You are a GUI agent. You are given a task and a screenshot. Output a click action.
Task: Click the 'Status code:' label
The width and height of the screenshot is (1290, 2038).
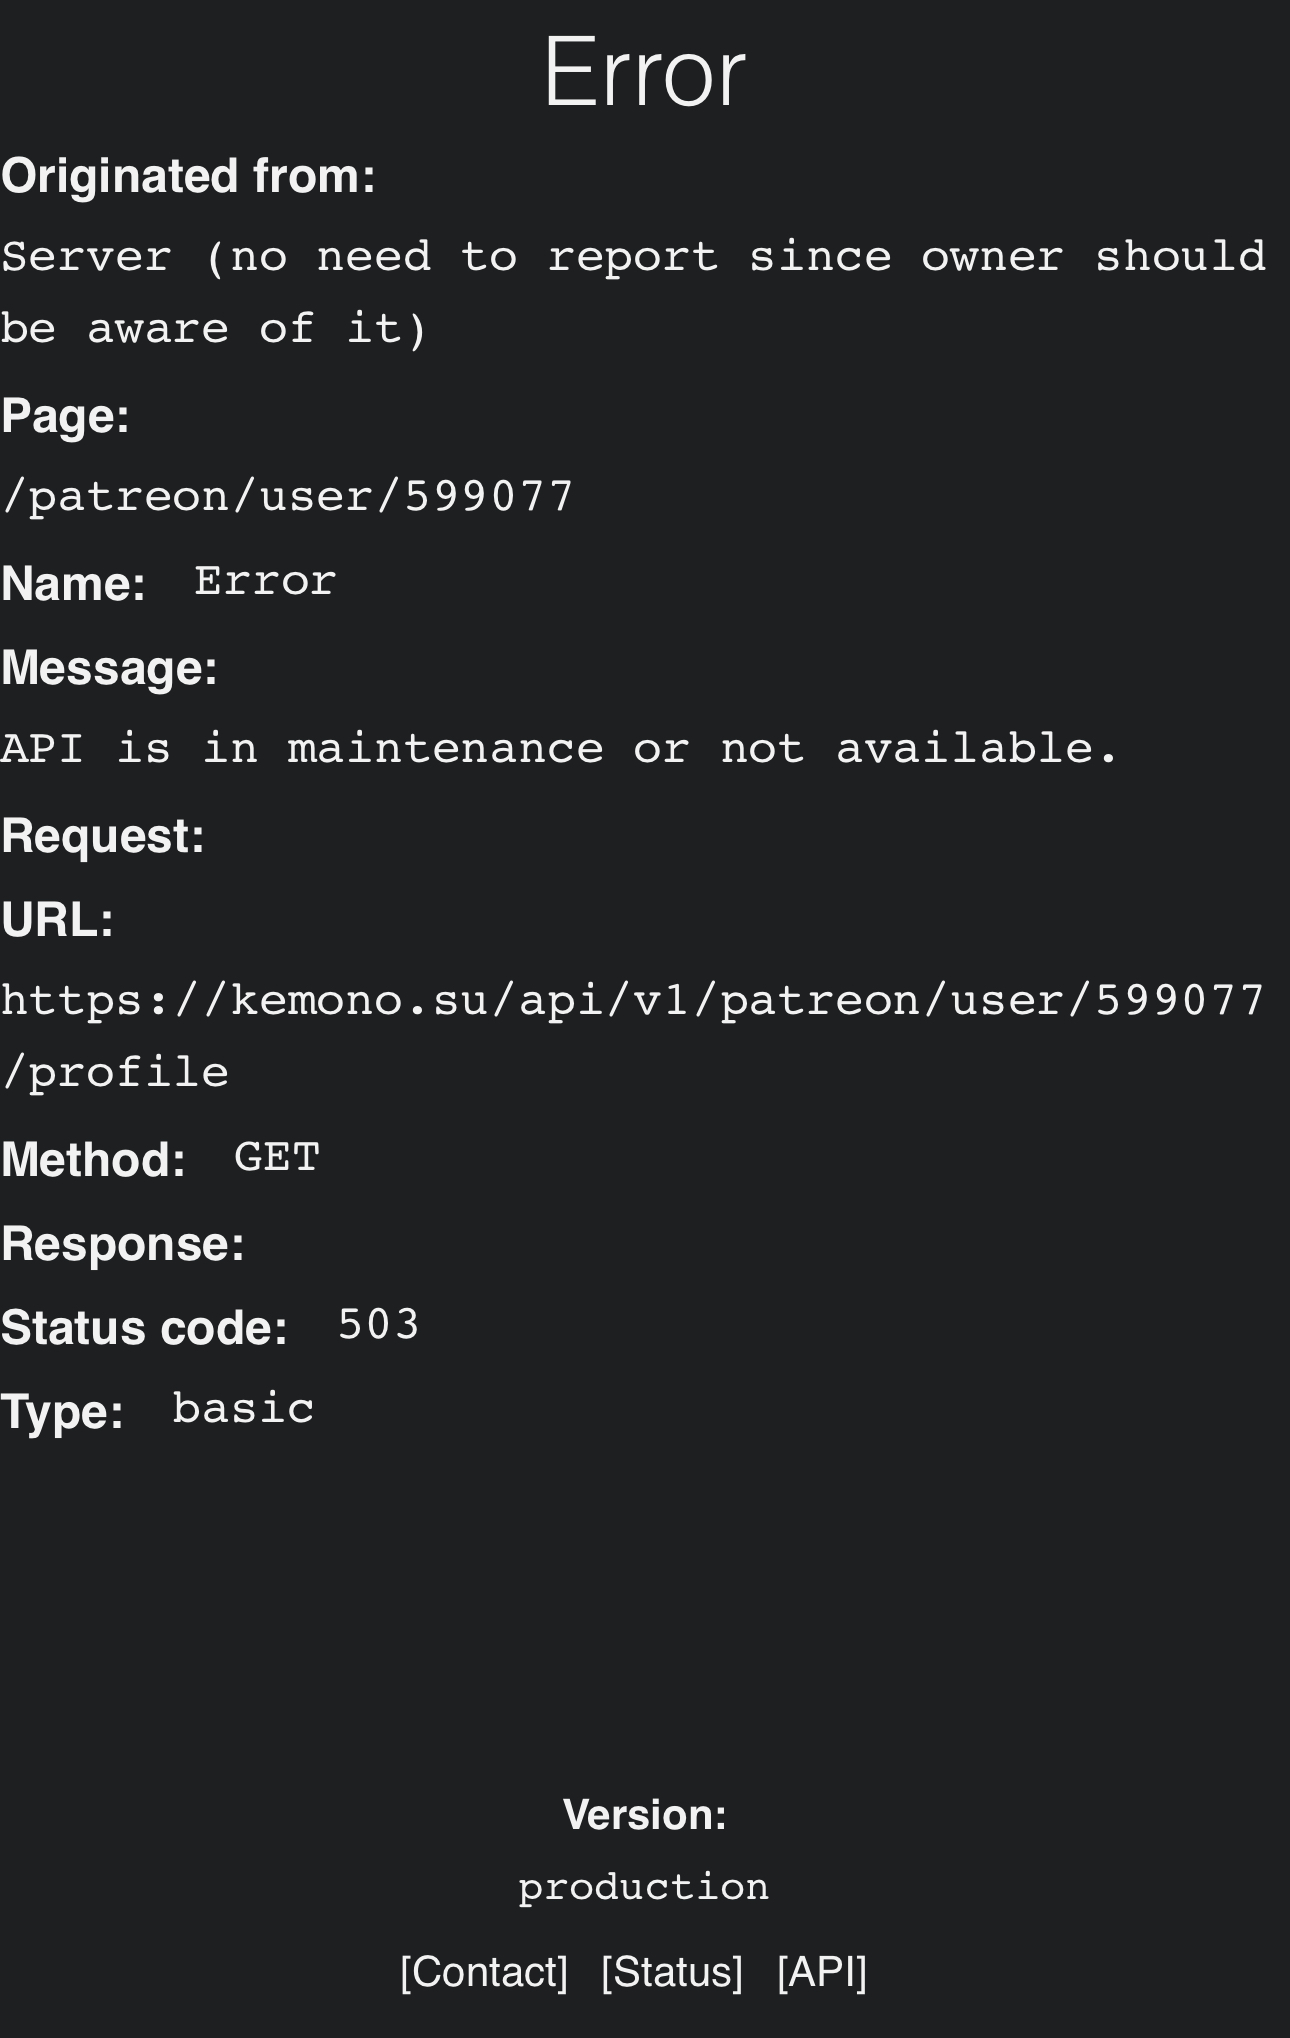[145, 1328]
